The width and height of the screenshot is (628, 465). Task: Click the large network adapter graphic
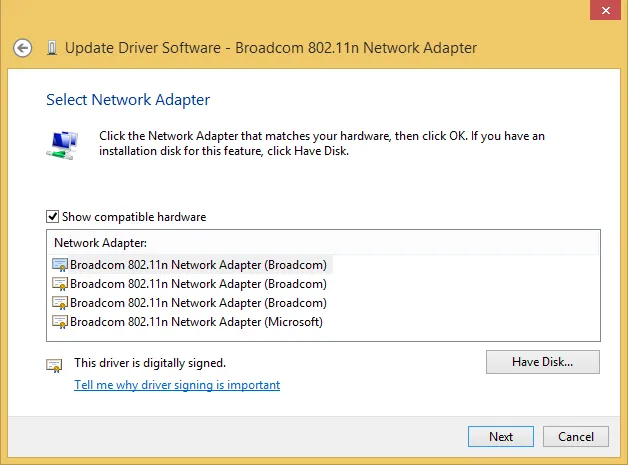pos(61,142)
